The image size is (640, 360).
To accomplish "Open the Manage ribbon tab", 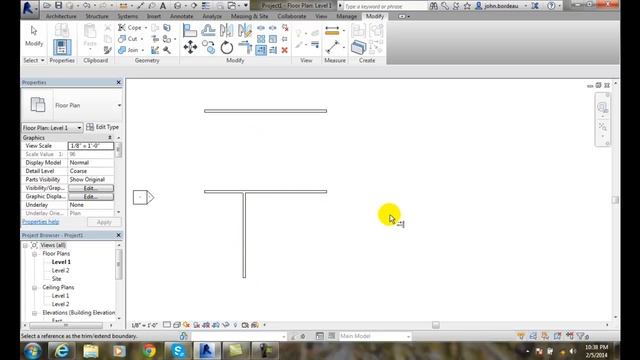I will pyautogui.click(x=347, y=16).
